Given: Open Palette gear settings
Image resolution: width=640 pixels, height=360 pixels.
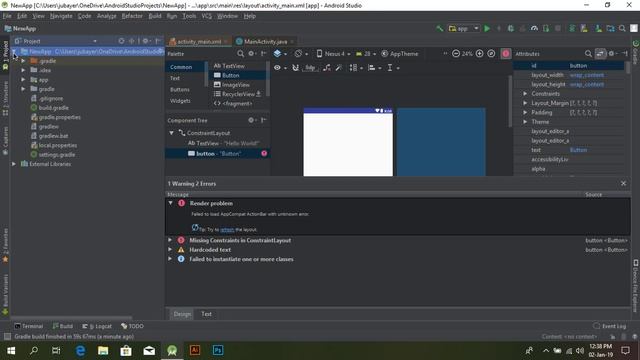Looking at the screenshot, I should (252, 54).
